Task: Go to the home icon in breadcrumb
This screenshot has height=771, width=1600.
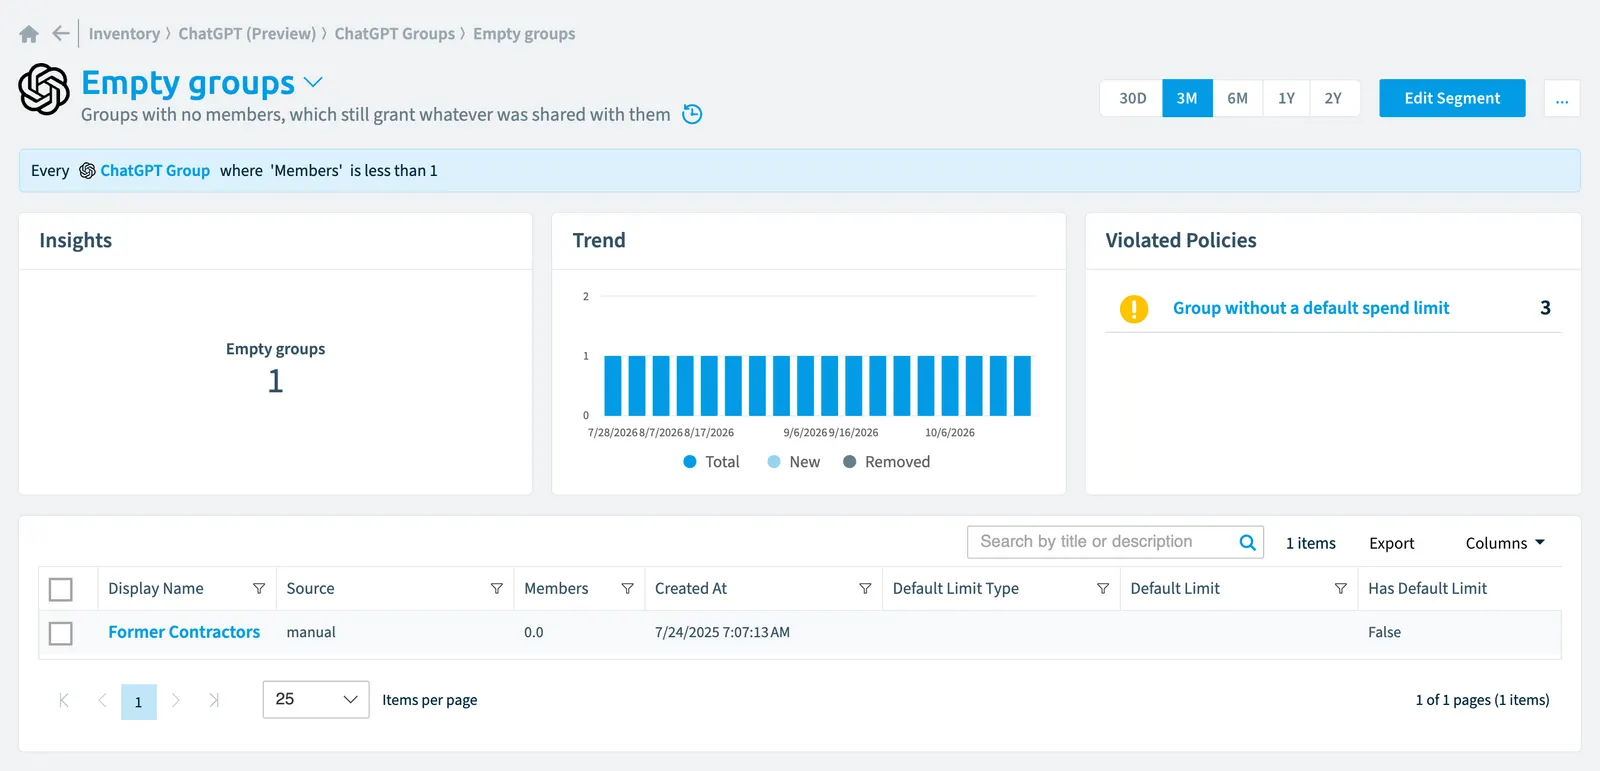Action: [29, 34]
